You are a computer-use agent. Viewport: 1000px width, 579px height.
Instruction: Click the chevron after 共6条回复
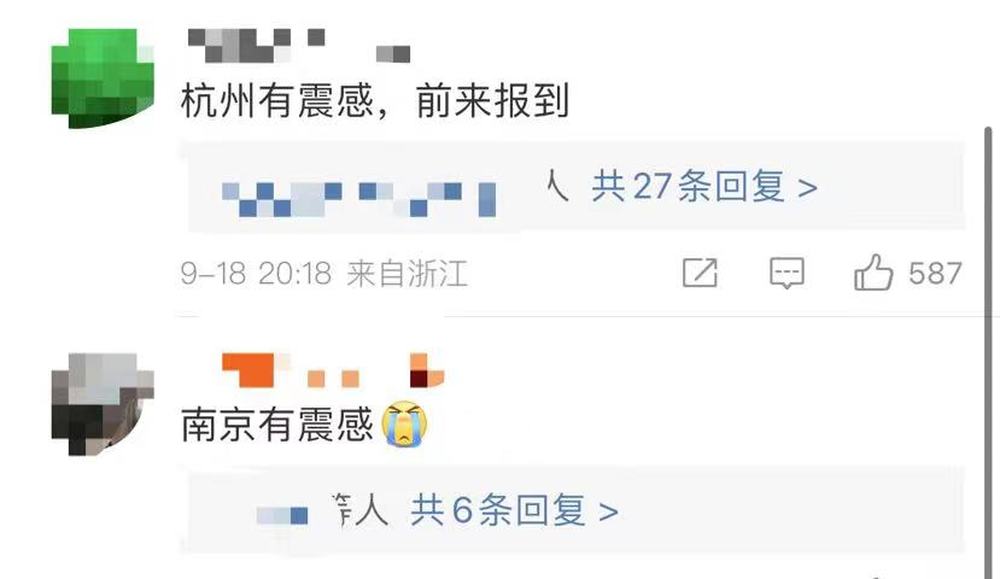click(608, 511)
